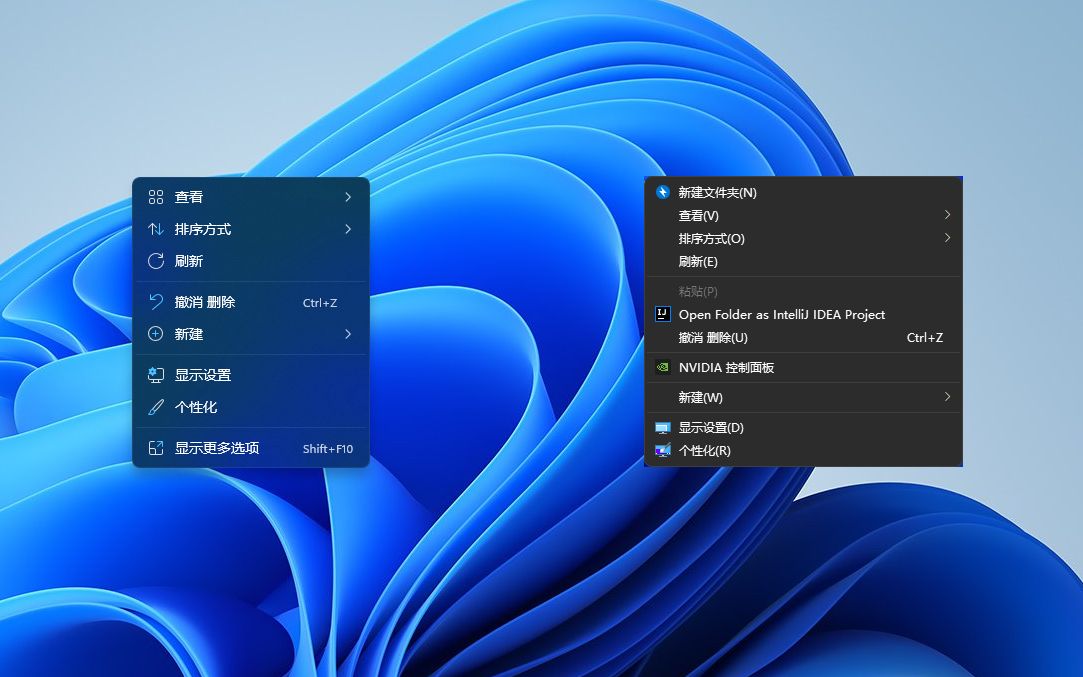1083x677 pixels.
Task: Click the IntelliJ IDEA logo icon
Action: pyautogui.click(x=662, y=314)
